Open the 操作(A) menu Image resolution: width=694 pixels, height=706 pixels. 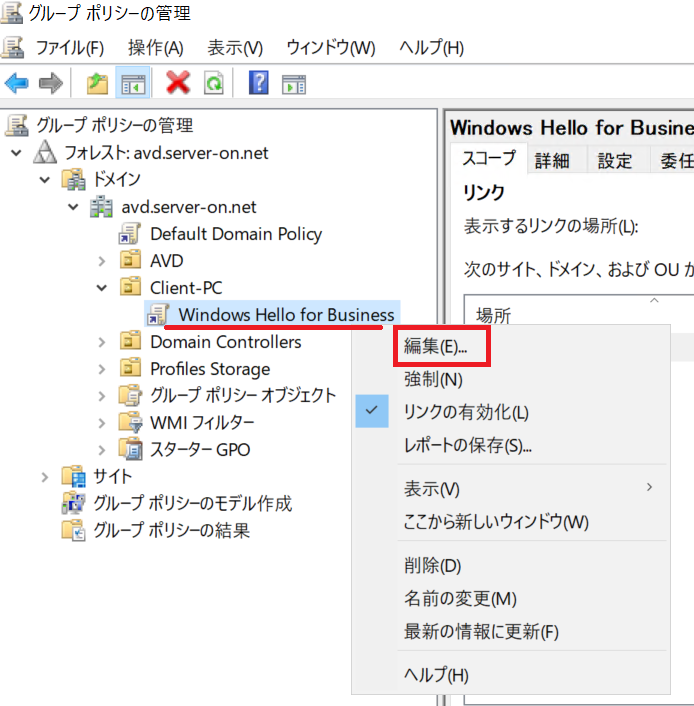(x=155, y=48)
